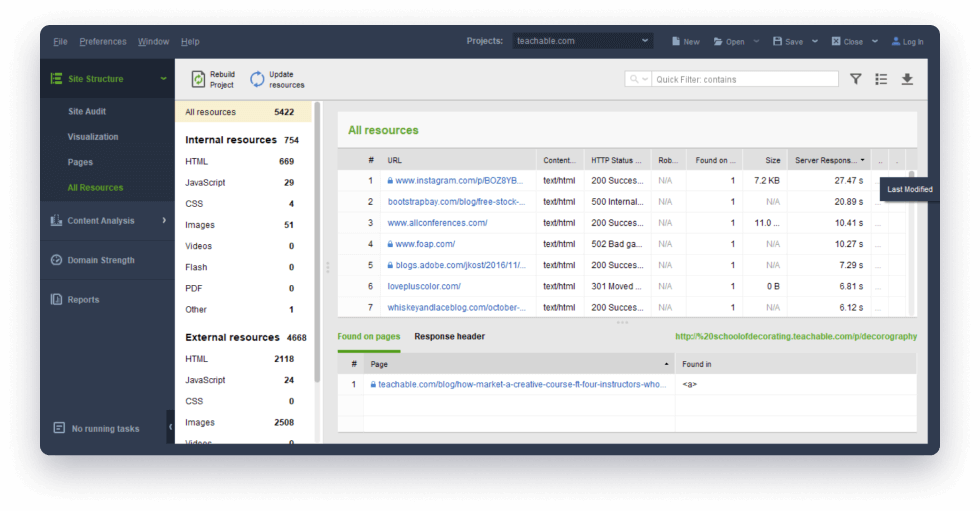Click the list view columns icon
This screenshot has height=511, width=980.
point(881,79)
